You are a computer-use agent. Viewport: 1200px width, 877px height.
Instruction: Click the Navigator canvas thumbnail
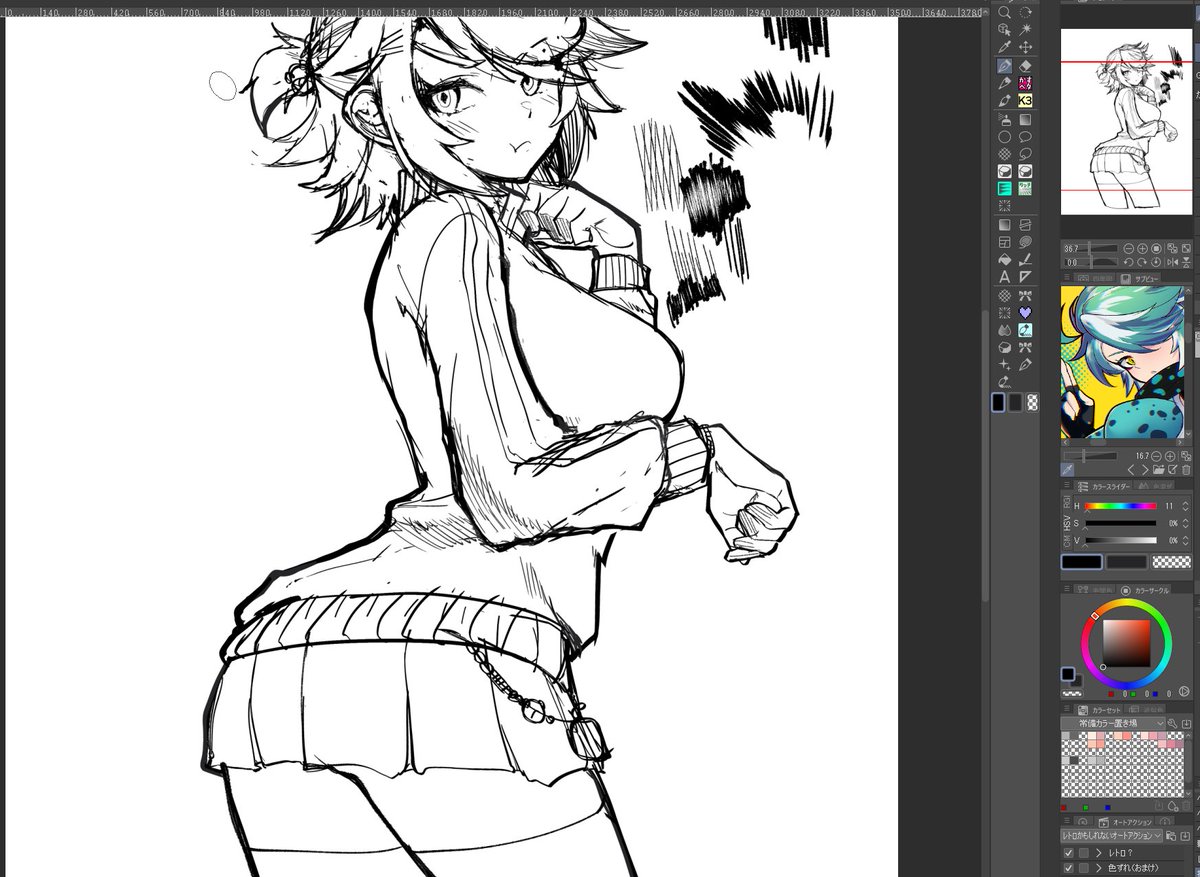[x=1128, y=121]
